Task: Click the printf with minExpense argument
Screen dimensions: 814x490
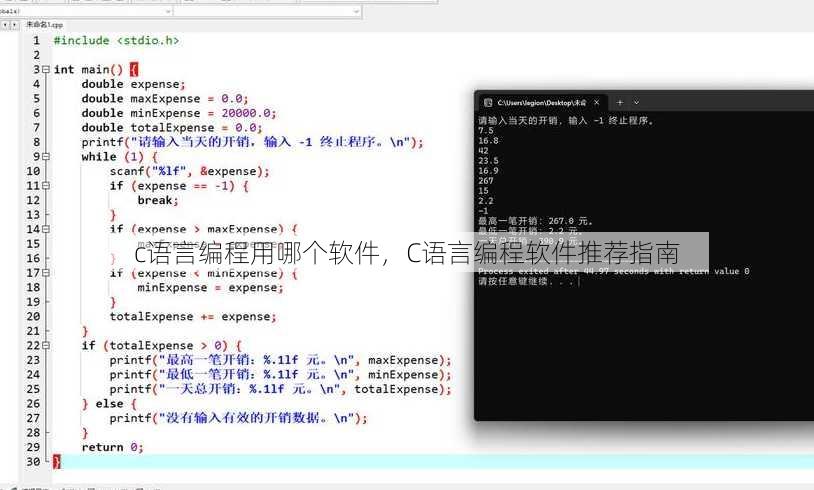Action: point(280,375)
